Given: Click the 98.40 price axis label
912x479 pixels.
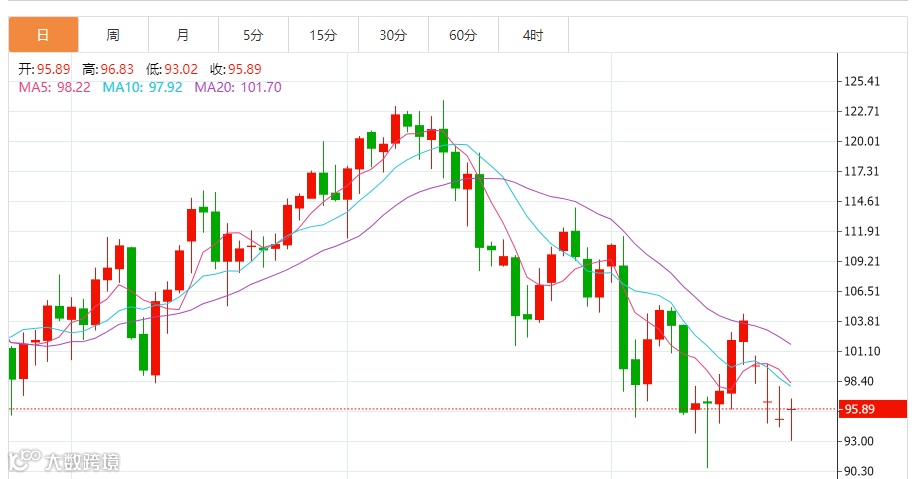Looking at the screenshot, I should tap(859, 381).
